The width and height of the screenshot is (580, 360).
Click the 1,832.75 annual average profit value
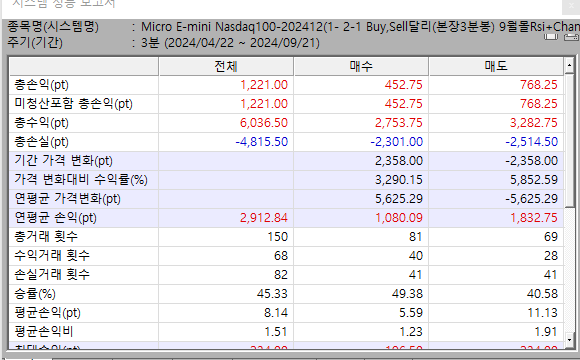tap(534, 218)
